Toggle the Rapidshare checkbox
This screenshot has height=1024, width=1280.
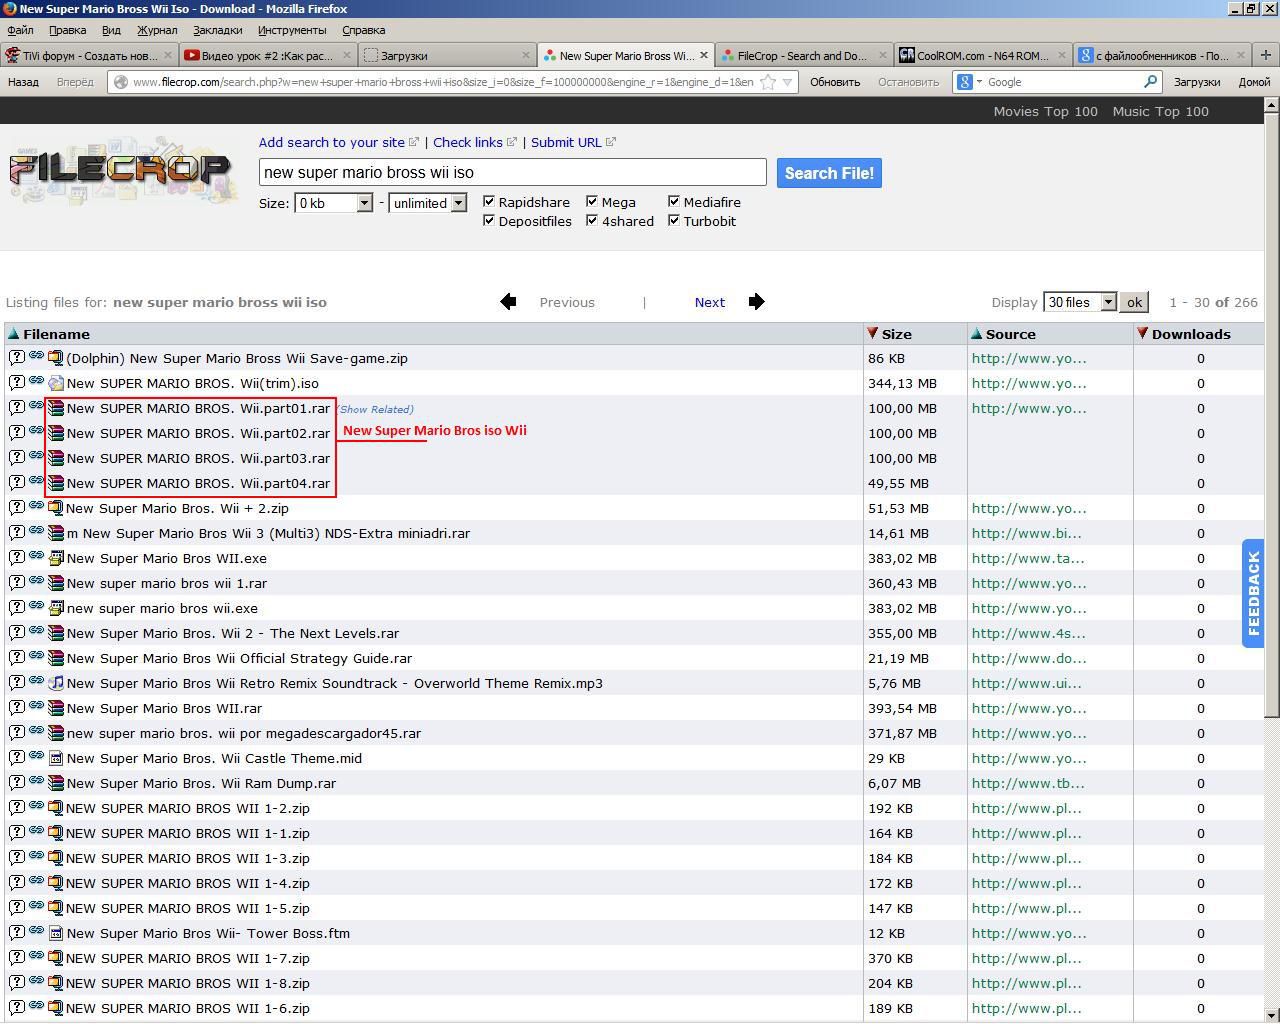tap(489, 201)
